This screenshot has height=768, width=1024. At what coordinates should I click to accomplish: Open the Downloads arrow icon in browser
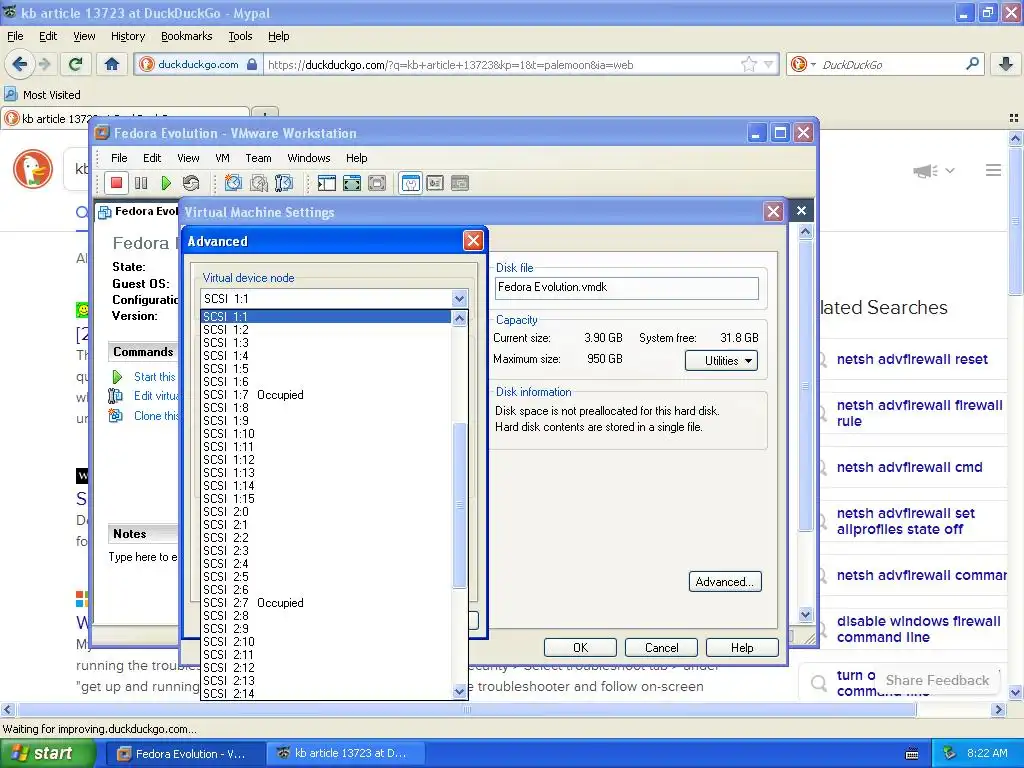(1006, 64)
